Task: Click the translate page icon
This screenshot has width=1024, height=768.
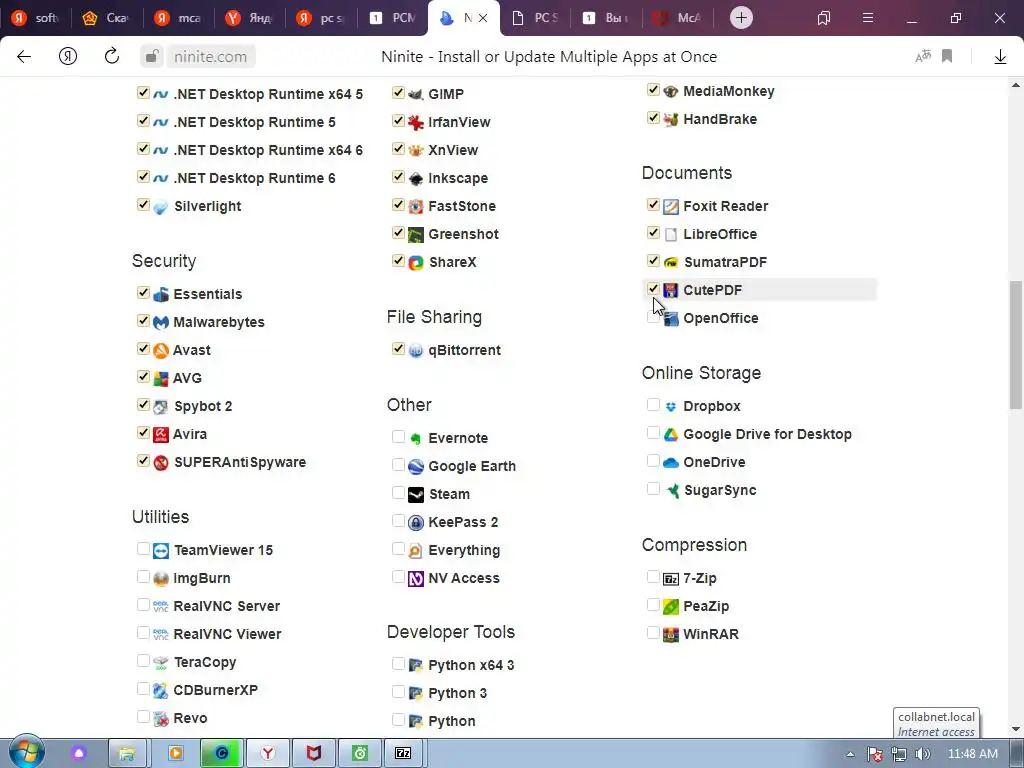Action: tap(922, 56)
